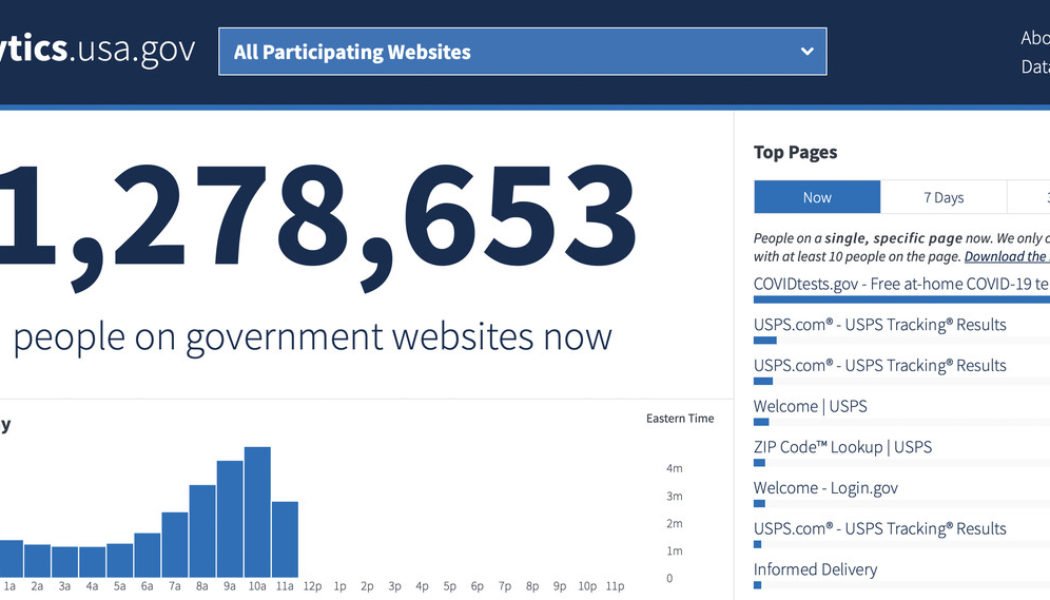
Task: Click the Eastern Time chart label
Action: pyautogui.click(x=680, y=418)
